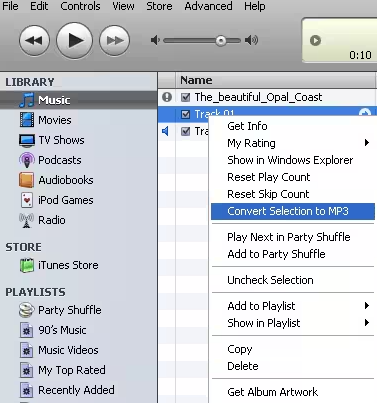Go to the iTunes Store
The height and width of the screenshot is (403, 377).
59,265
